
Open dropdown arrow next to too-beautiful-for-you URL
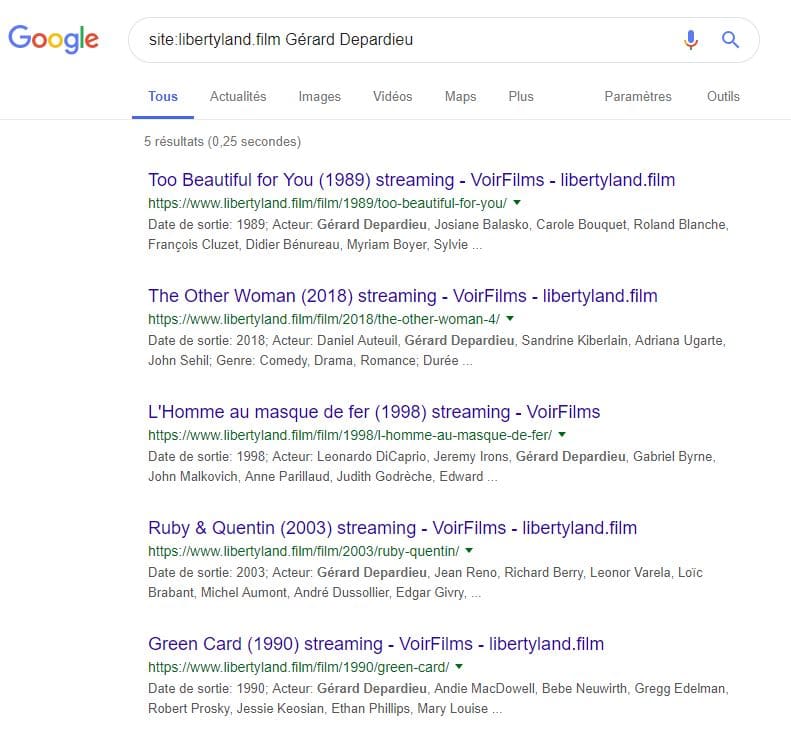tap(517, 203)
